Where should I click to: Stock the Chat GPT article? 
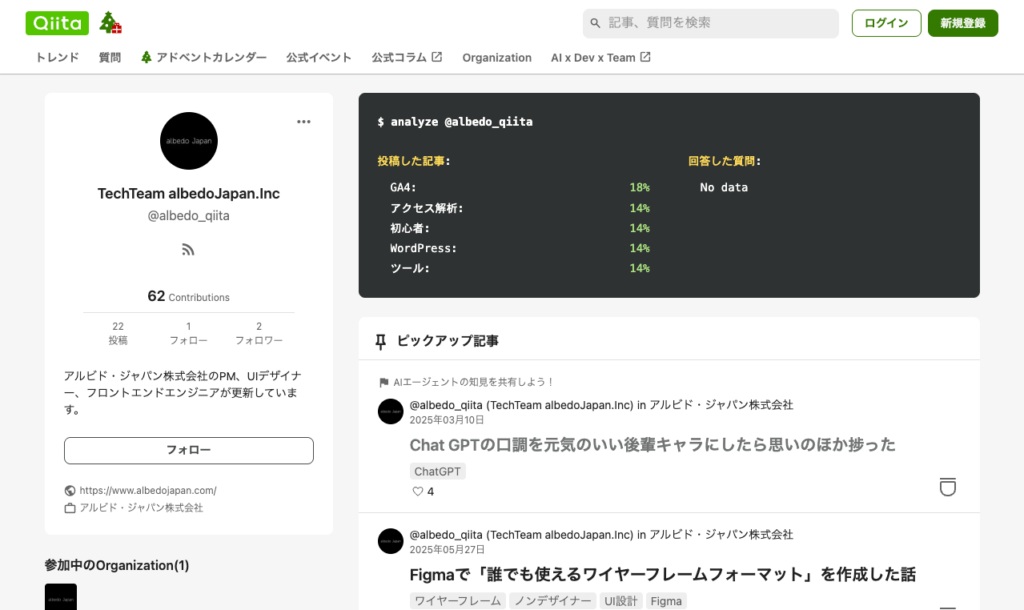[947, 487]
